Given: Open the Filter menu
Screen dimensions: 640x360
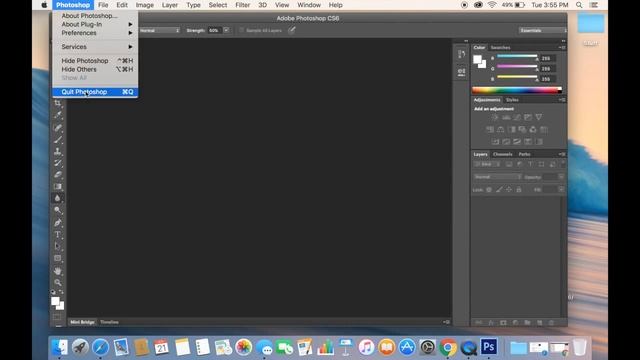Looking at the screenshot, I should pyautogui.click(x=242, y=5).
